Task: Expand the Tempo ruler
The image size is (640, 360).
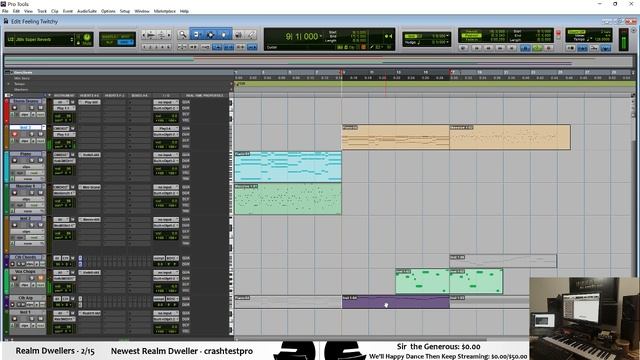Action: click(x=9, y=84)
